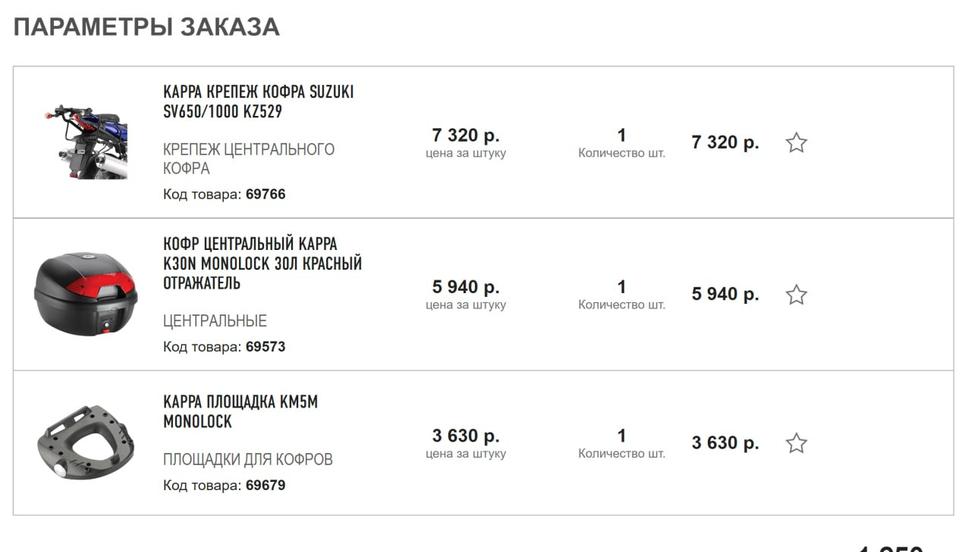
Task: Select quantity 1 for the KZ529 mount
Action: [x=622, y=135]
